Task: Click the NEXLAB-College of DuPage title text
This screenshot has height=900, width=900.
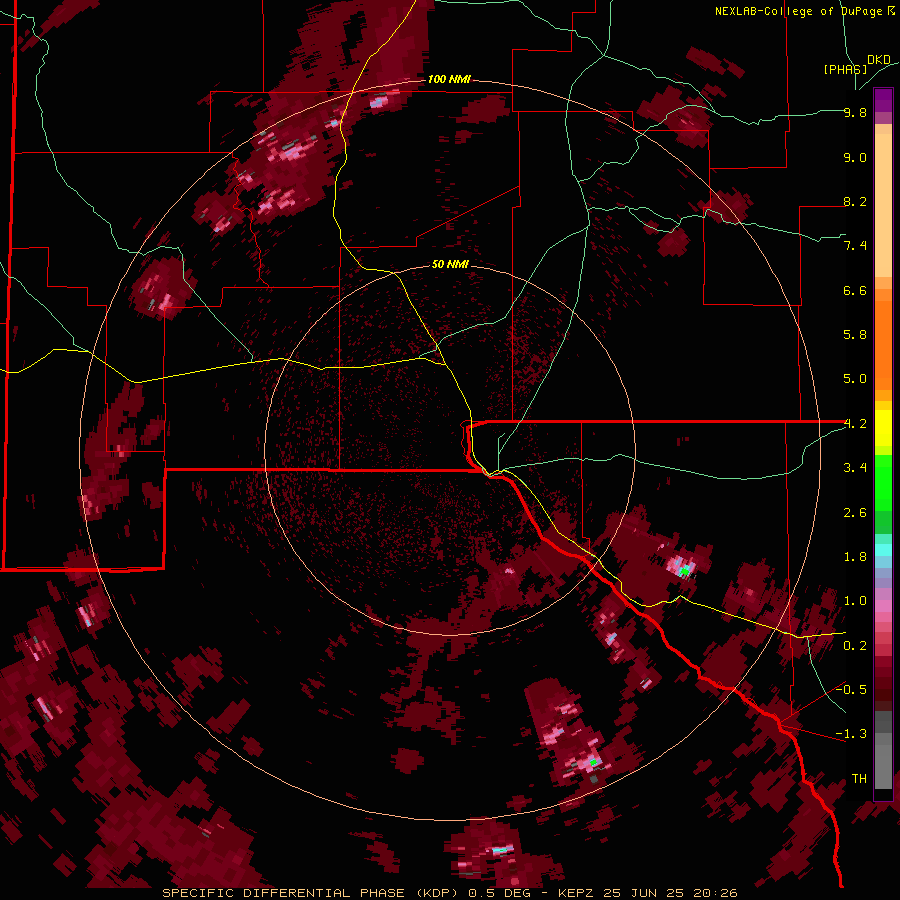Action: pyautogui.click(x=800, y=11)
